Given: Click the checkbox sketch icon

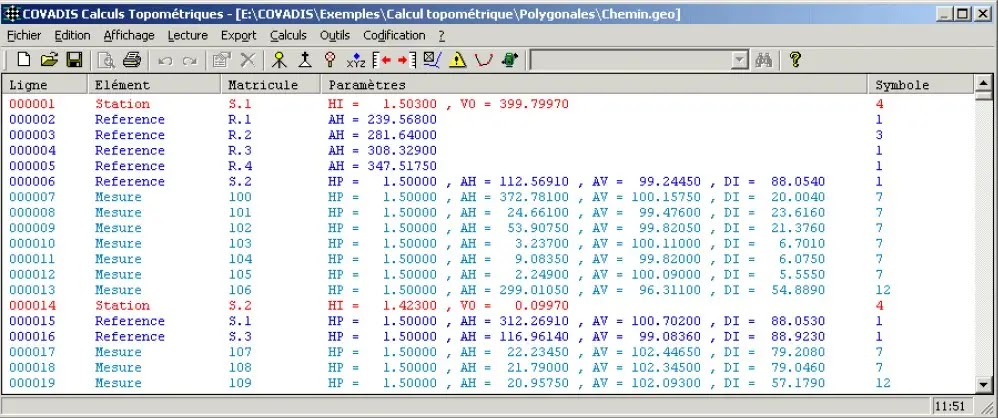Looking at the screenshot, I should (x=432, y=60).
